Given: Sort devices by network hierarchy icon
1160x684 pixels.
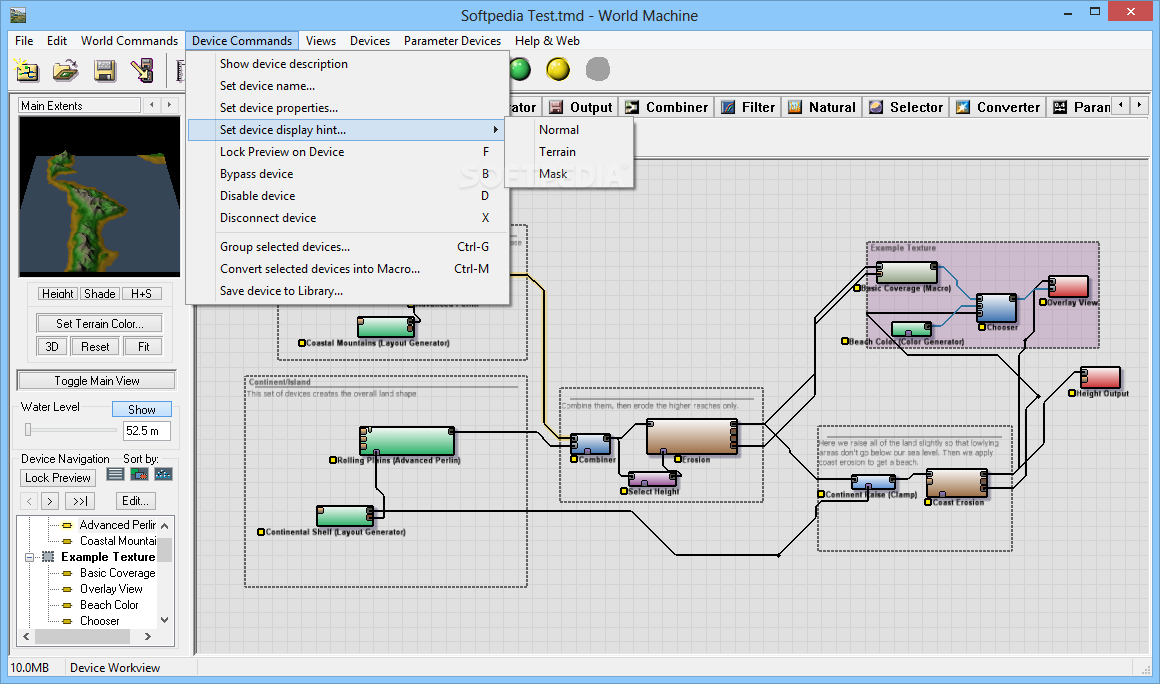Looking at the screenshot, I should [x=163, y=474].
